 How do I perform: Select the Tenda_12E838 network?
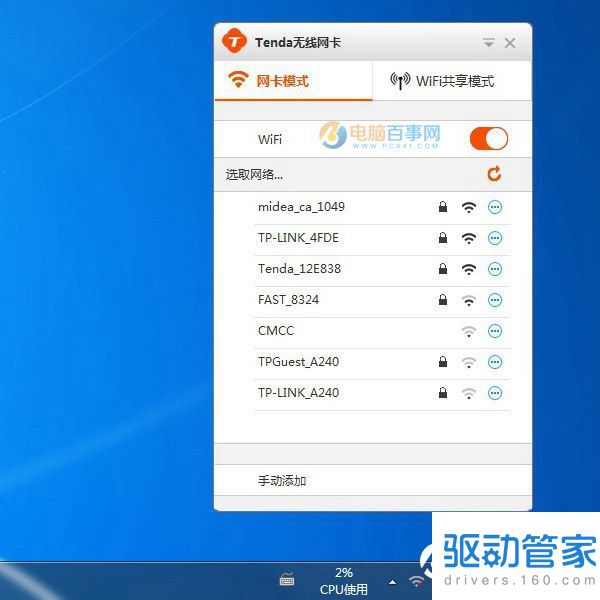[382, 270]
